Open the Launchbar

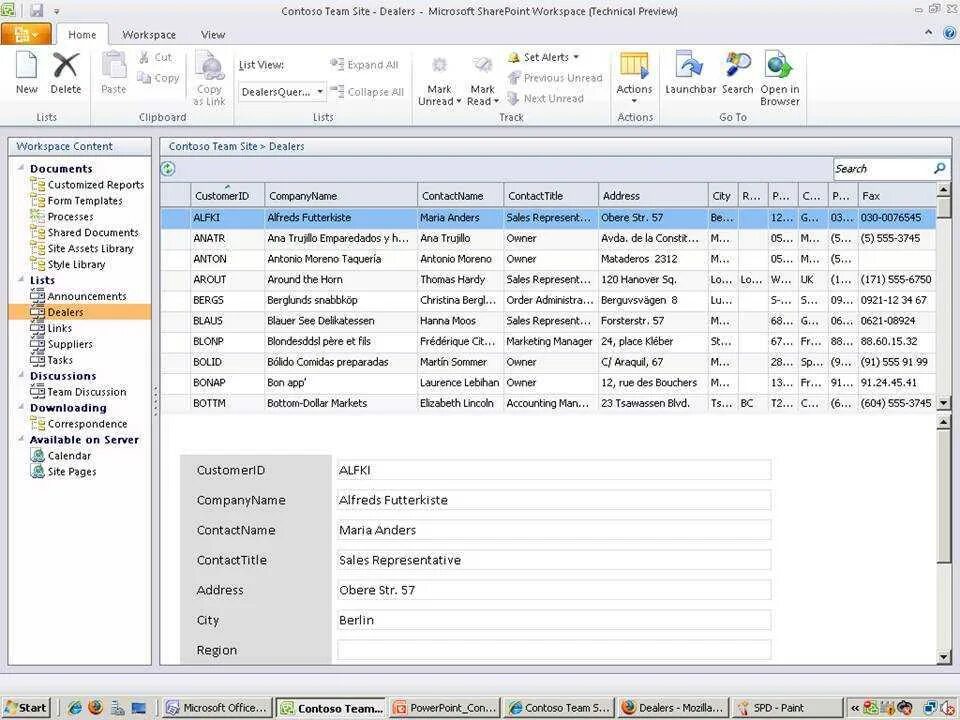tap(690, 73)
